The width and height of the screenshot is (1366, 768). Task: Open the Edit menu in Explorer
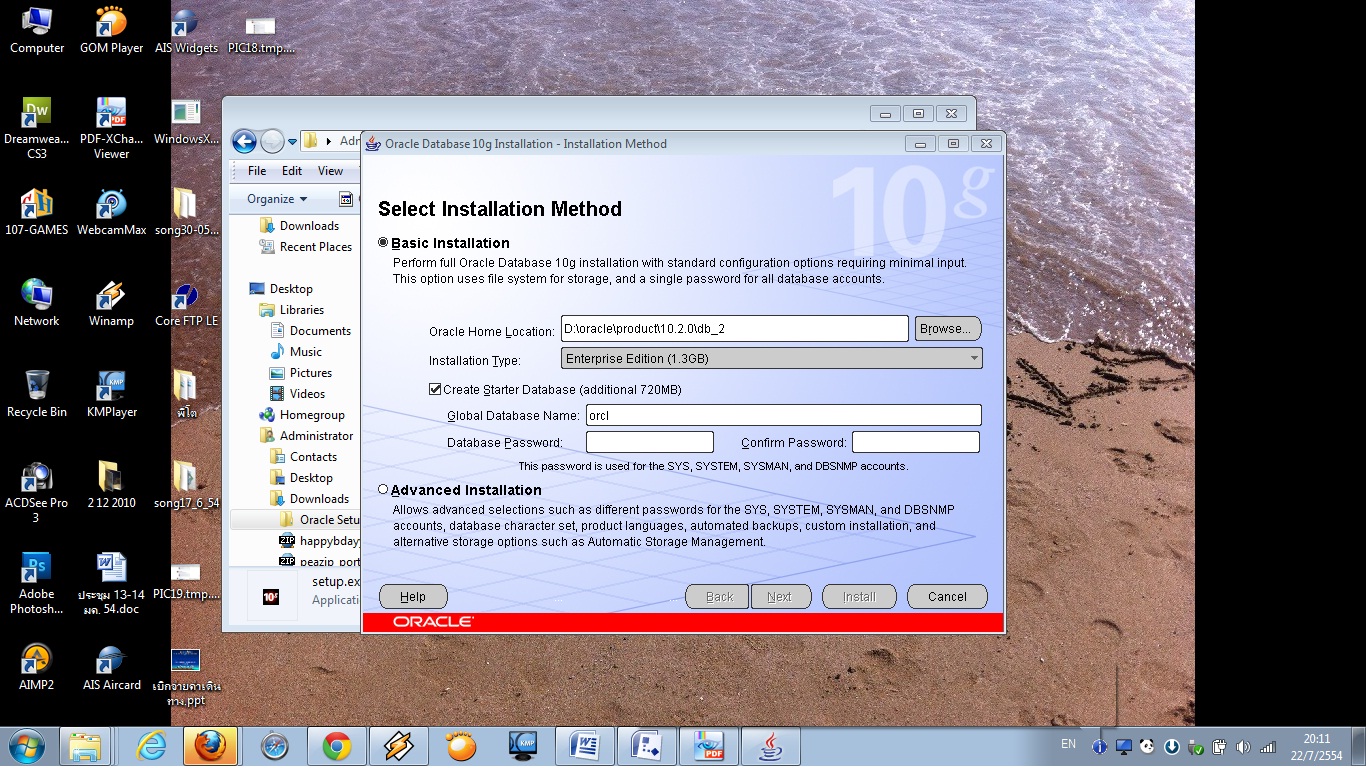292,171
